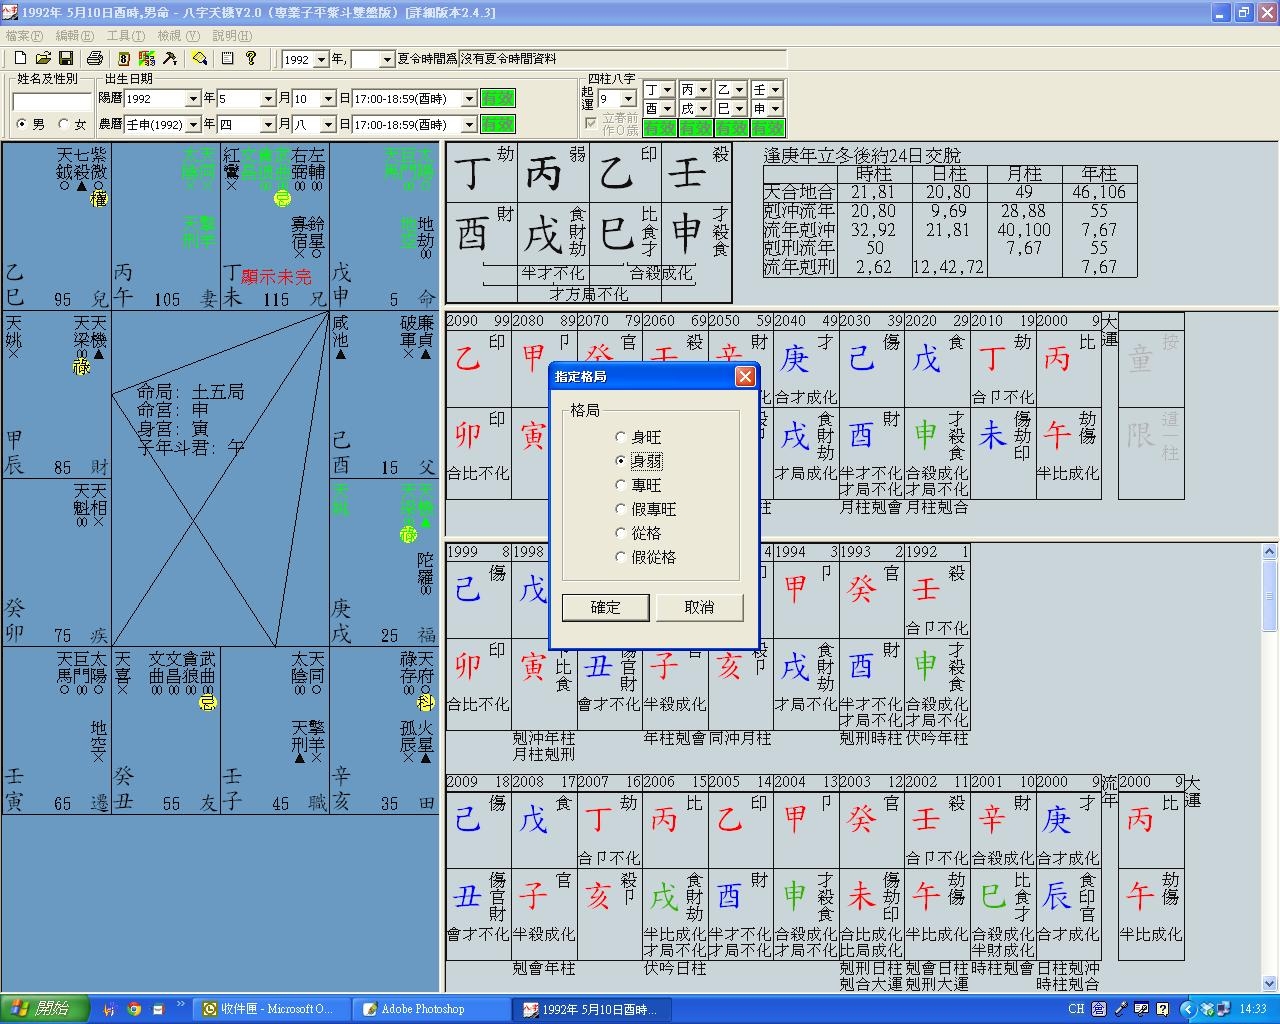Choose the 假專旺 radio option

pyautogui.click(x=621, y=509)
